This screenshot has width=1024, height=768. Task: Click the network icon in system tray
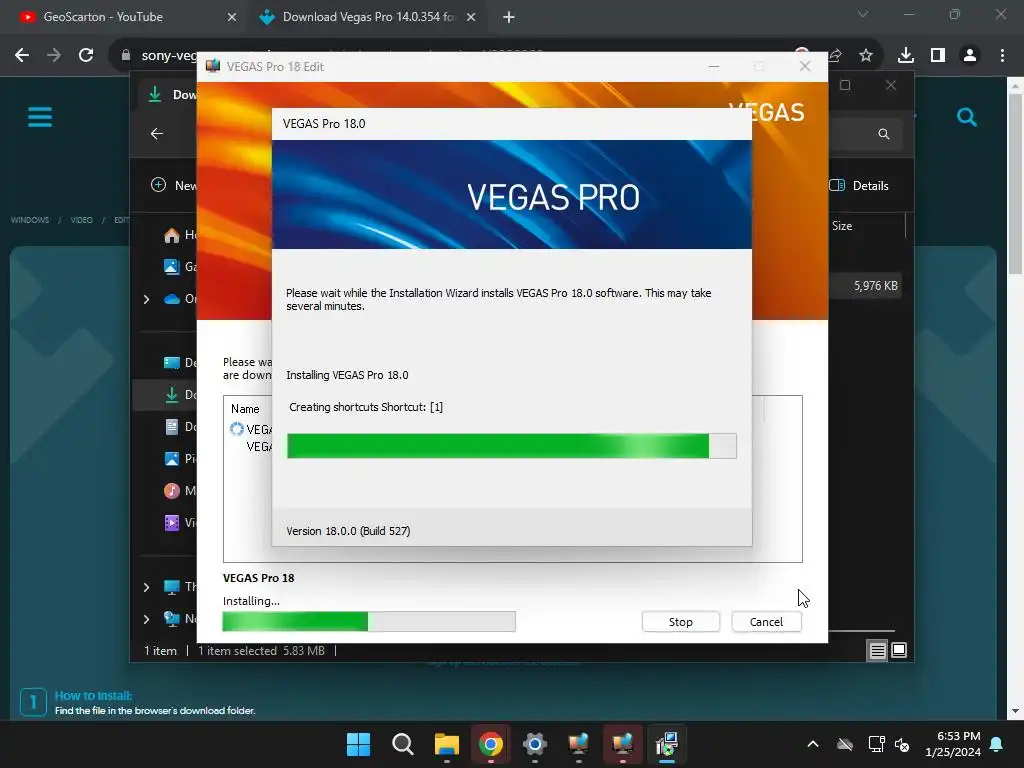[876, 744]
